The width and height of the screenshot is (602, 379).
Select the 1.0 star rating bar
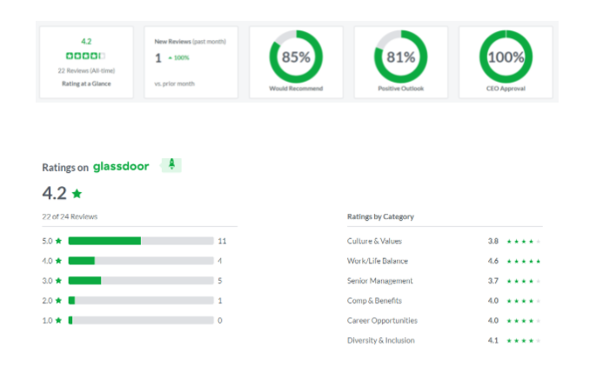141,320
